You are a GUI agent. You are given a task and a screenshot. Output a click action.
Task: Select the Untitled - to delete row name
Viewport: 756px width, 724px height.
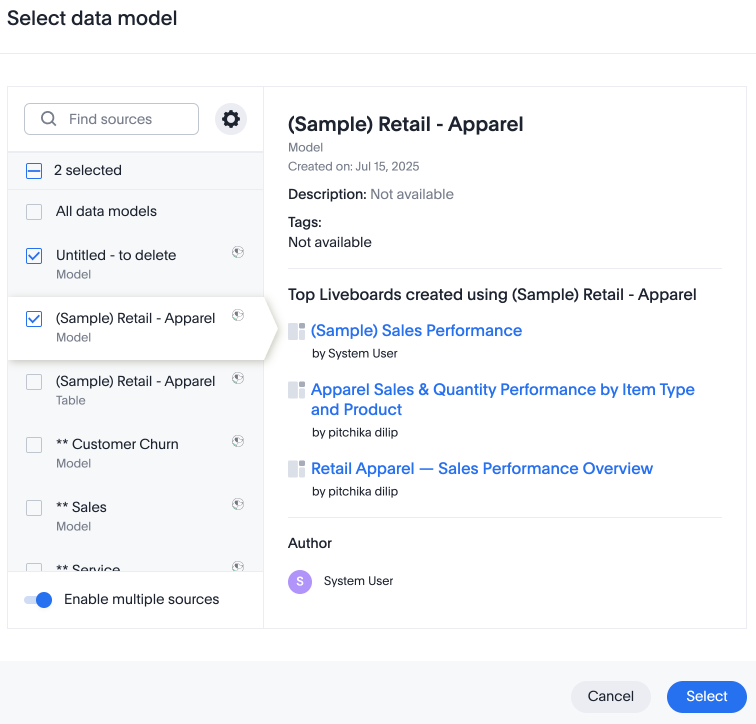(116, 255)
